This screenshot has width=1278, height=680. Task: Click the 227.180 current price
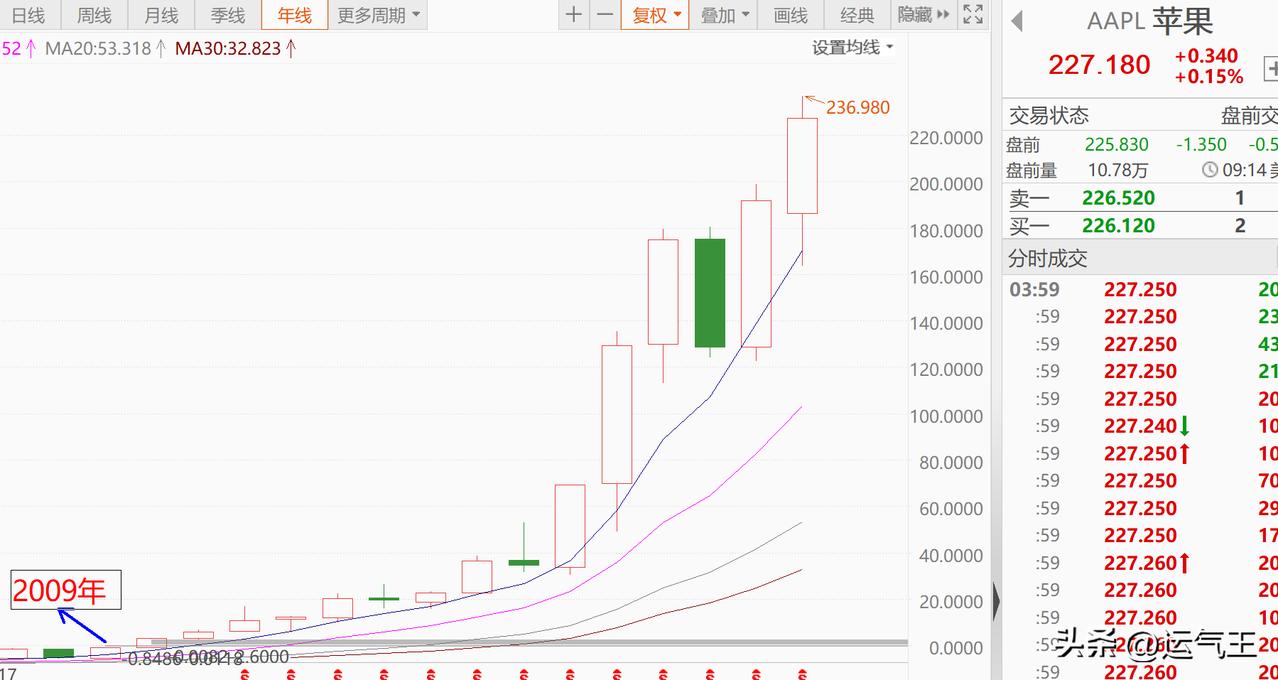coord(1099,65)
